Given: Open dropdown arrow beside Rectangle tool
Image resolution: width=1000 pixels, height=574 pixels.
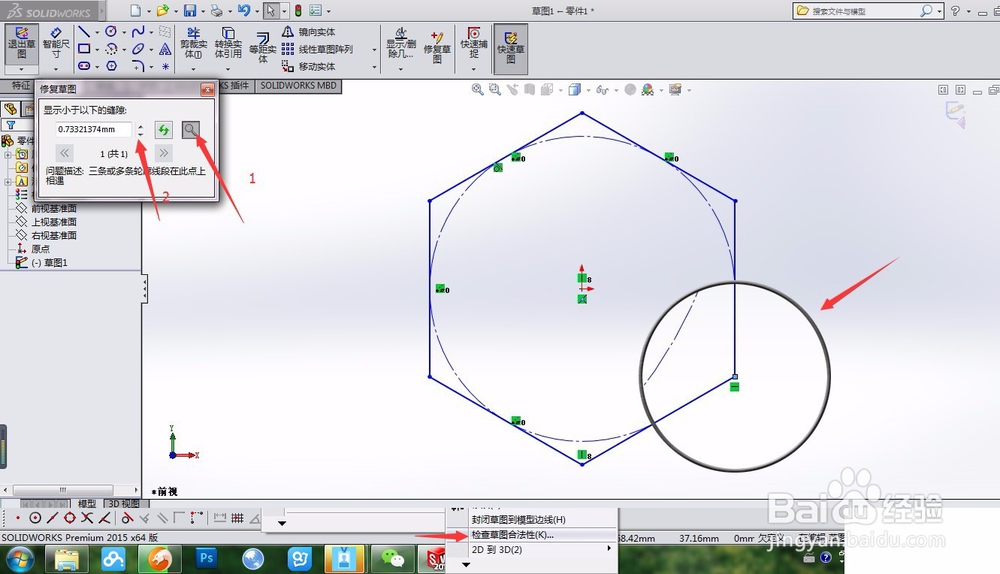Looking at the screenshot, I should tap(97, 49).
